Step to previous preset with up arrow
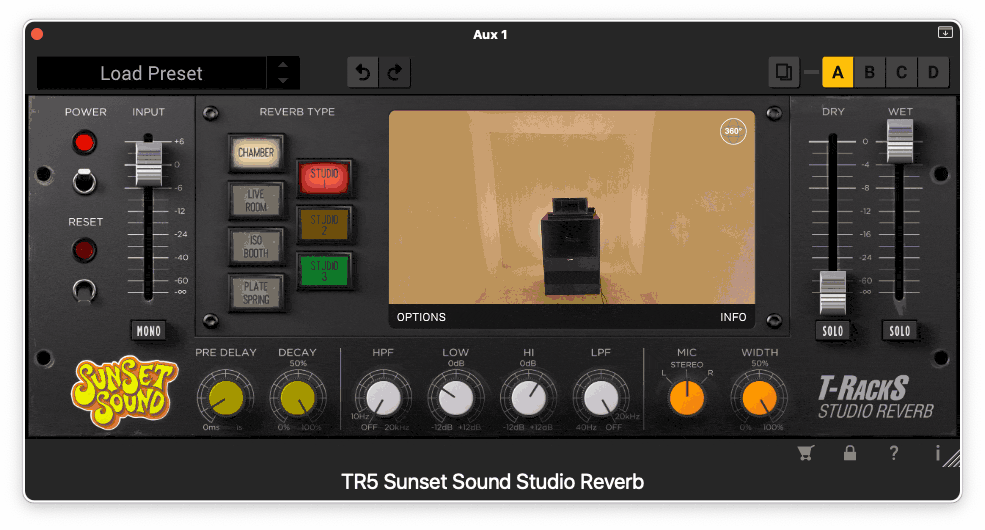Viewport: 985px width, 530px height. click(283, 65)
